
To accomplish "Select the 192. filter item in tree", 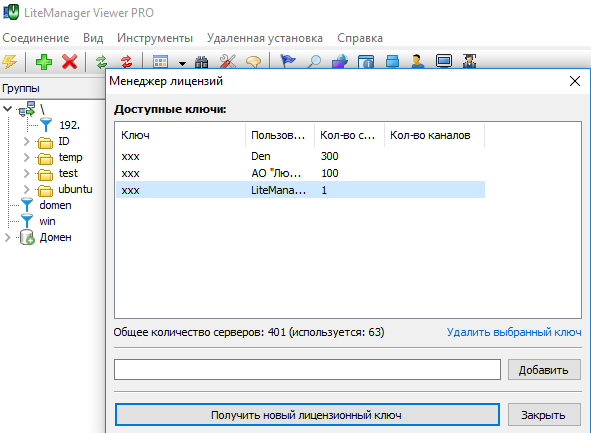I will click(69, 125).
